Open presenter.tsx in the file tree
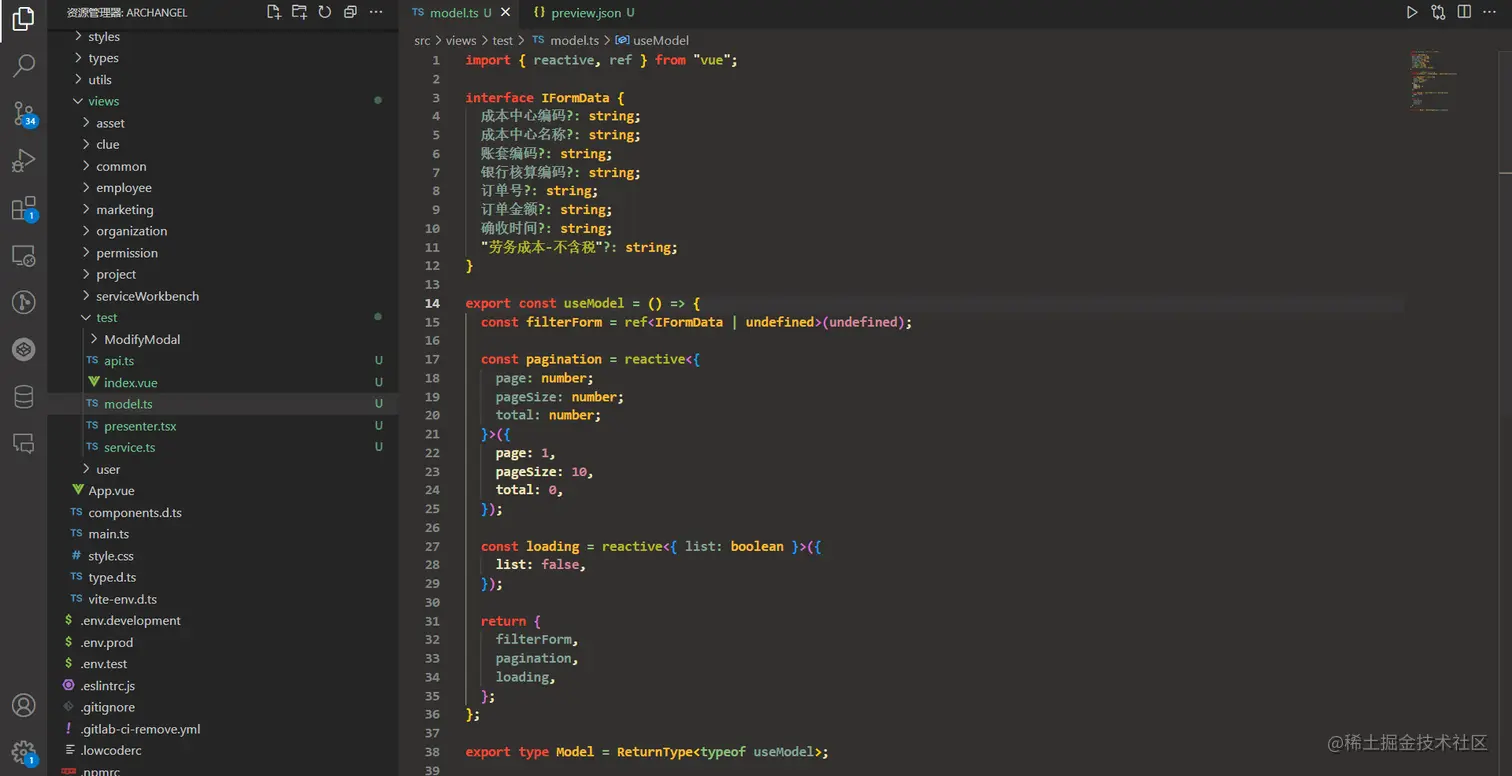Viewport: 1512px width, 776px height. (222, 426)
